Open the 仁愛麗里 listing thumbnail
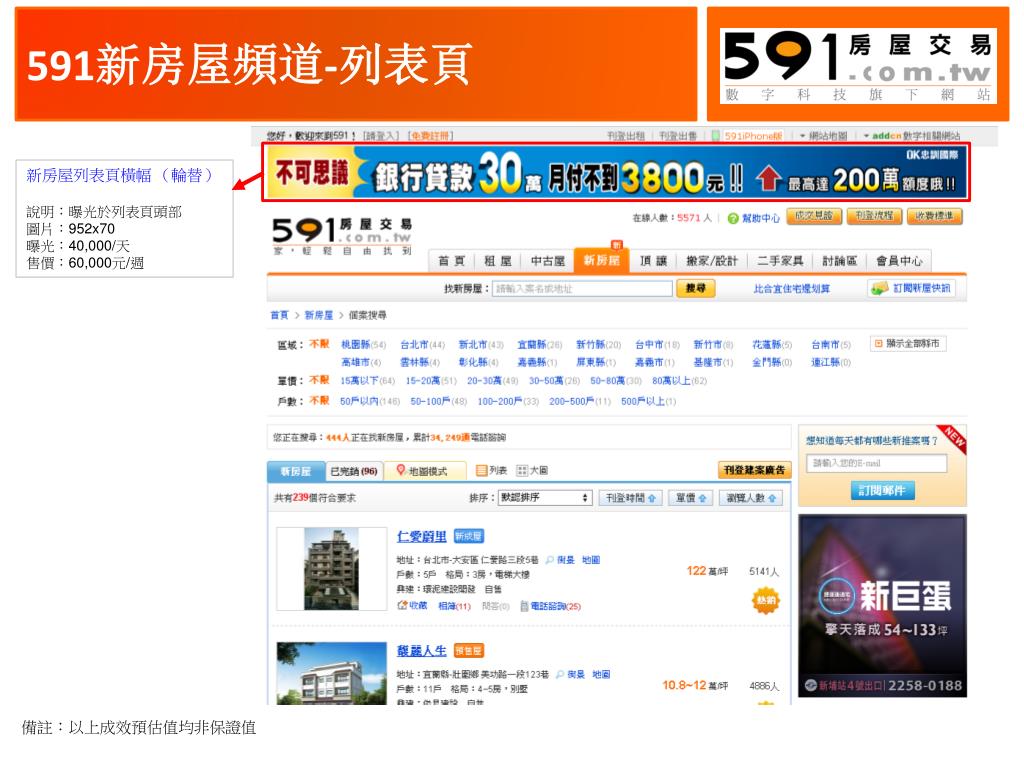 coord(331,569)
